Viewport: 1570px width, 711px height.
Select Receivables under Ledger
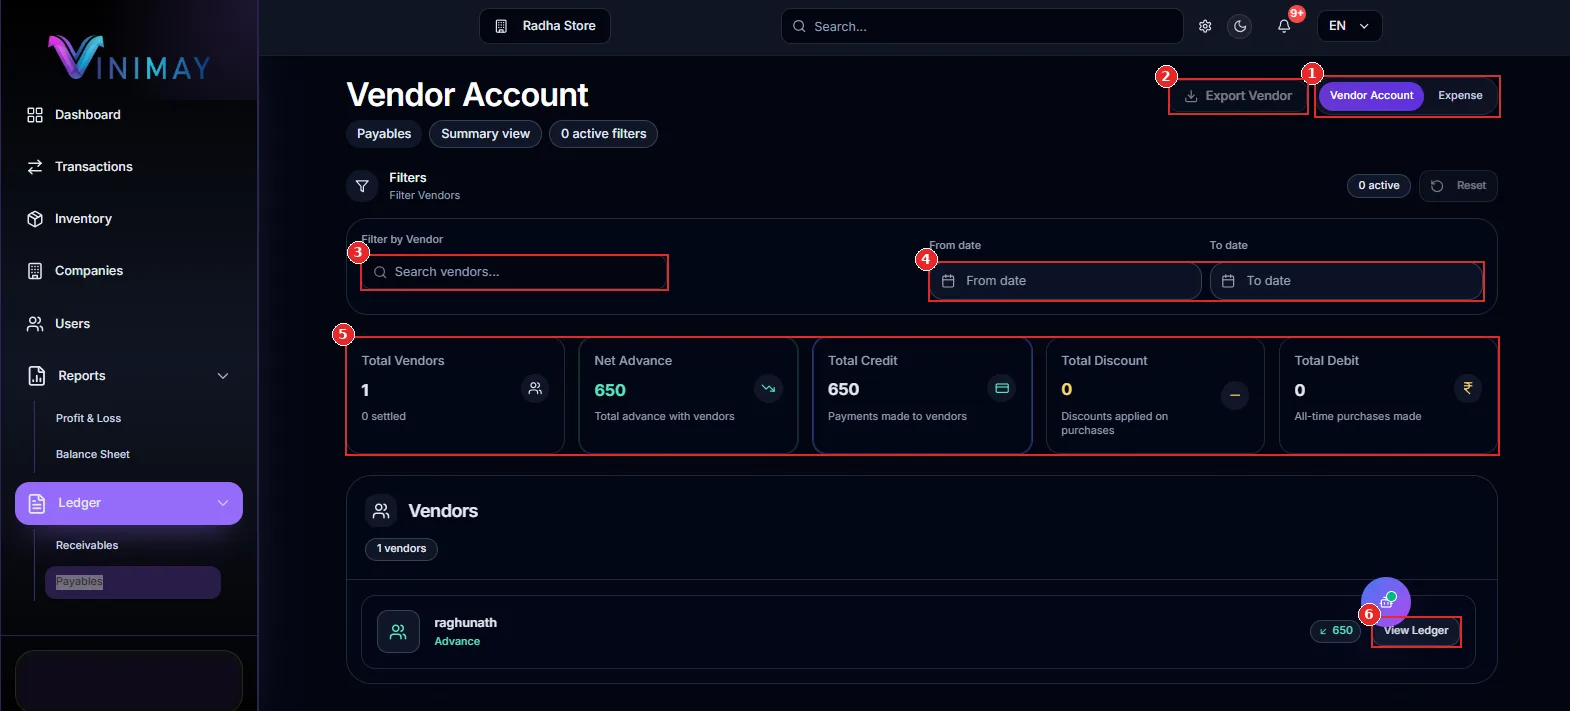pyautogui.click(x=87, y=545)
